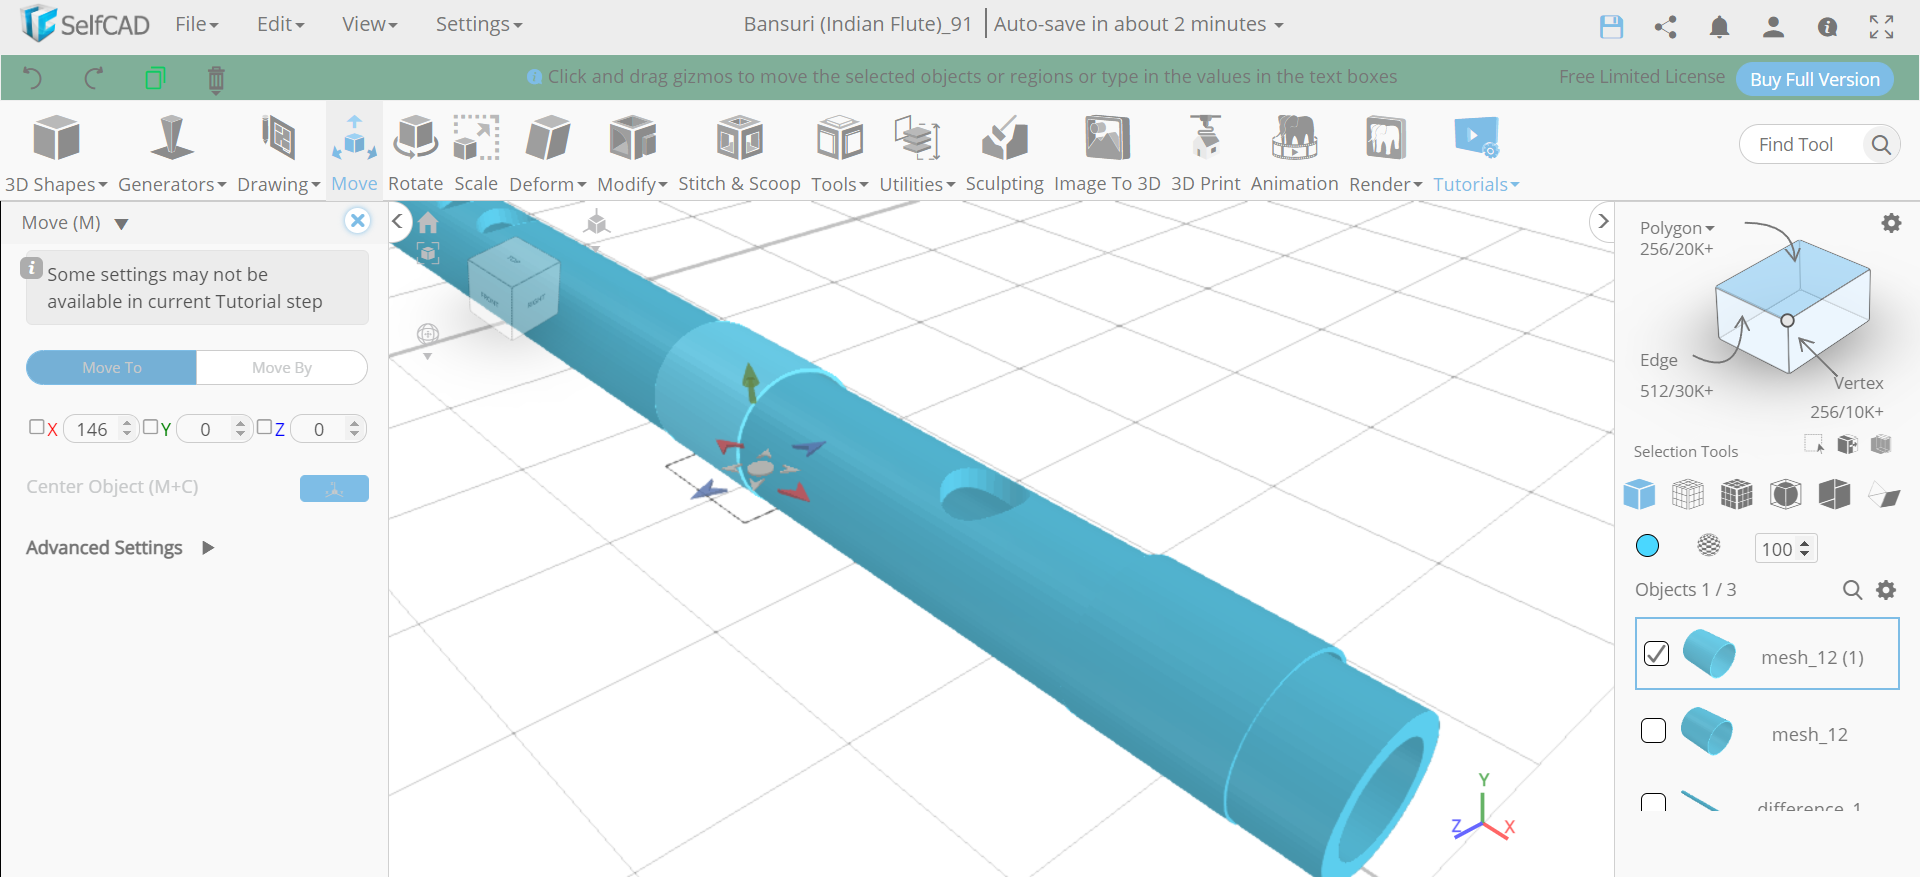
Task: Open the Image To 3D tool
Action: tap(1107, 153)
